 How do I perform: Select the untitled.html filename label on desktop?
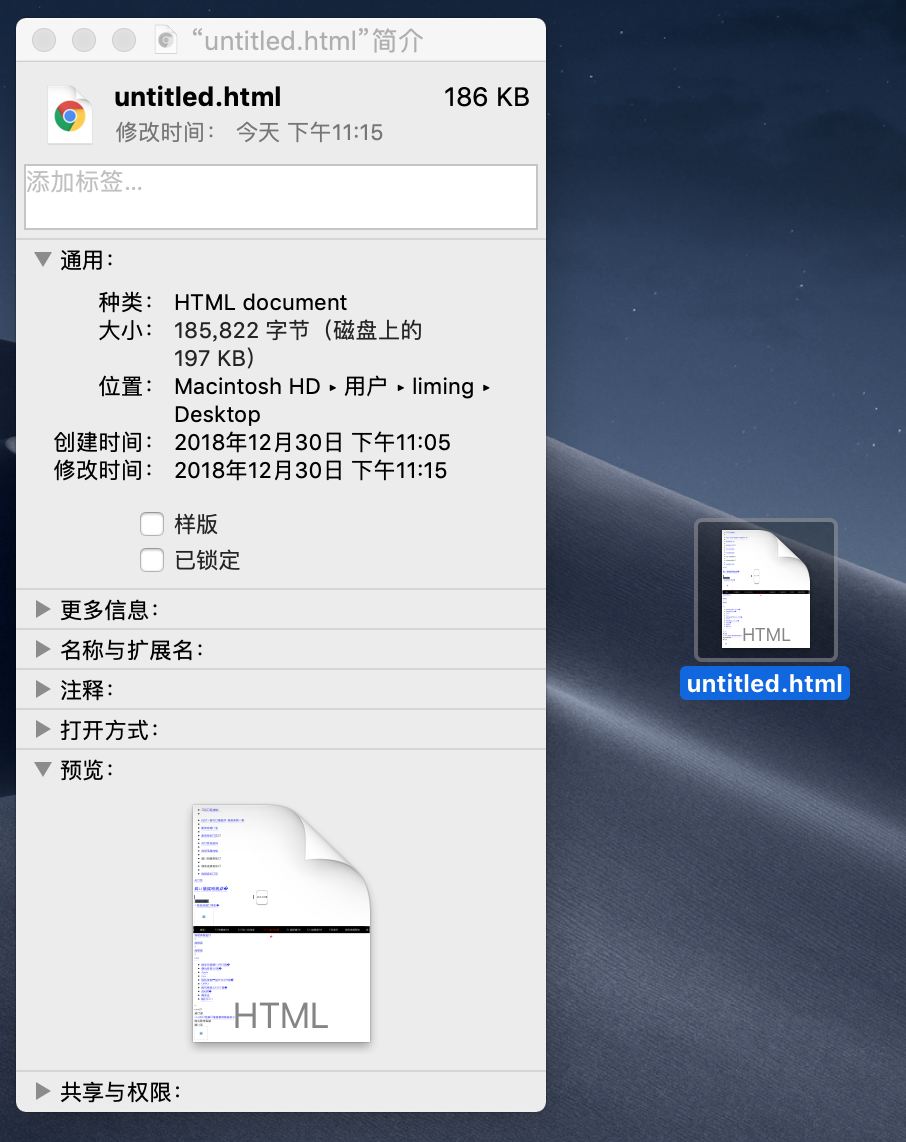[x=765, y=683]
